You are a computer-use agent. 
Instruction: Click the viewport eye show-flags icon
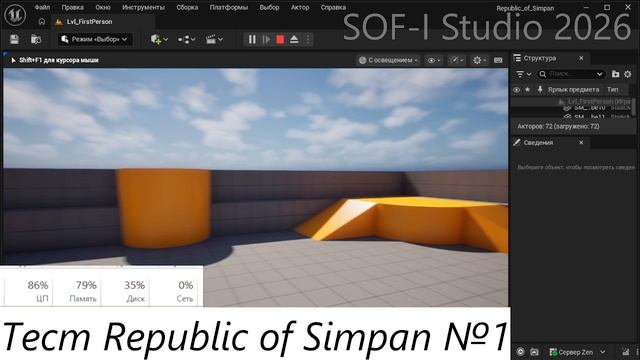431,60
